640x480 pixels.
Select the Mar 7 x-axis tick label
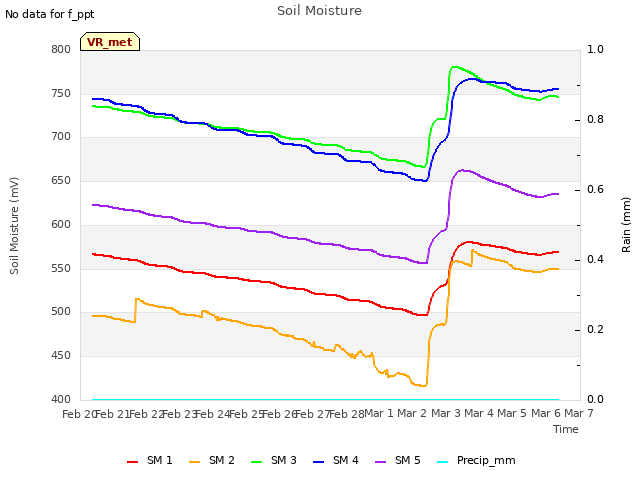pyautogui.click(x=579, y=413)
